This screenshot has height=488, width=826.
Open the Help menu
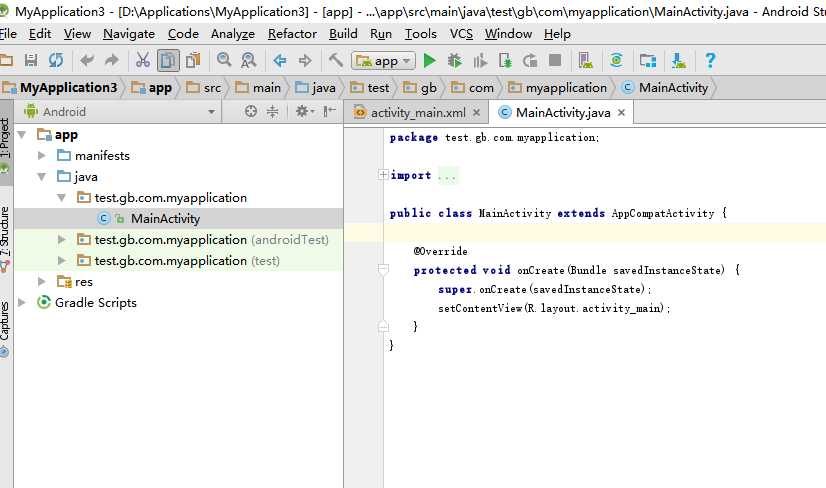pyautogui.click(x=557, y=34)
